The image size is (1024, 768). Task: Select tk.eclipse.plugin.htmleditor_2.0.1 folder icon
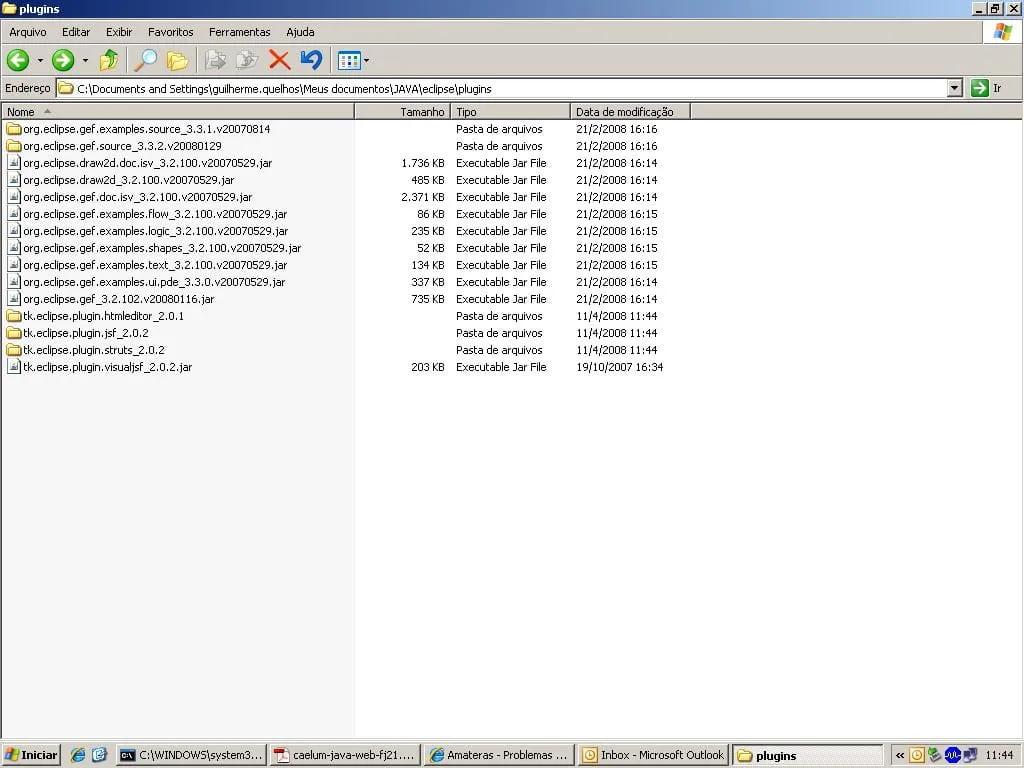(x=14, y=315)
